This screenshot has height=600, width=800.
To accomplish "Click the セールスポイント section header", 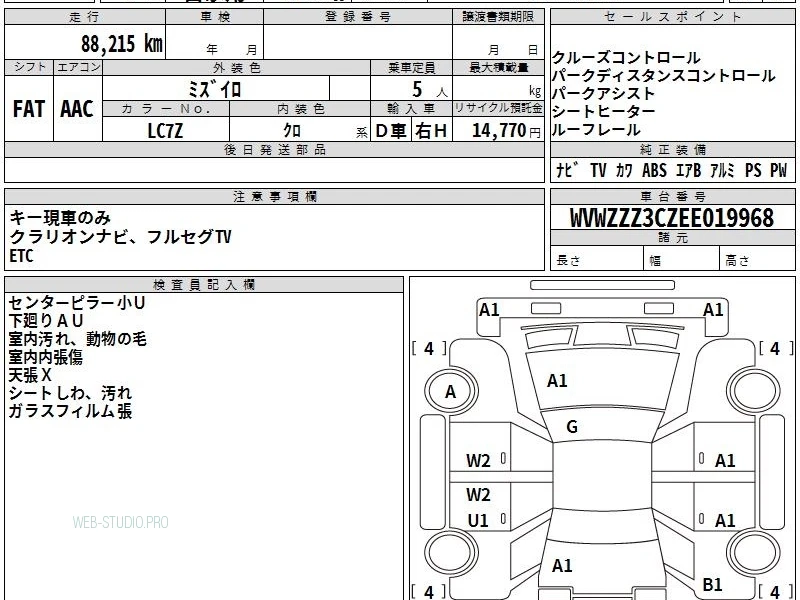I will [x=672, y=17].
